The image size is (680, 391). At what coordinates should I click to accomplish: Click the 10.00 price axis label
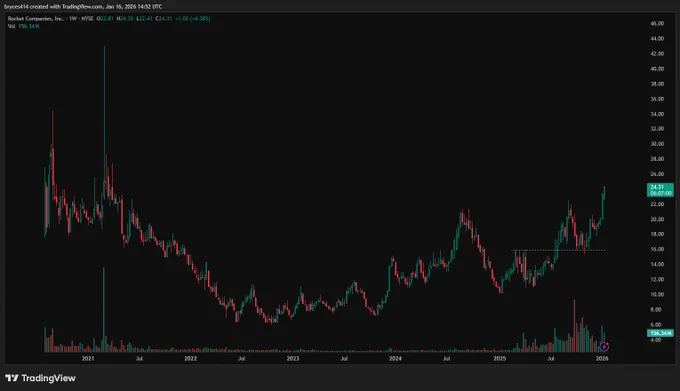(657, 294)
